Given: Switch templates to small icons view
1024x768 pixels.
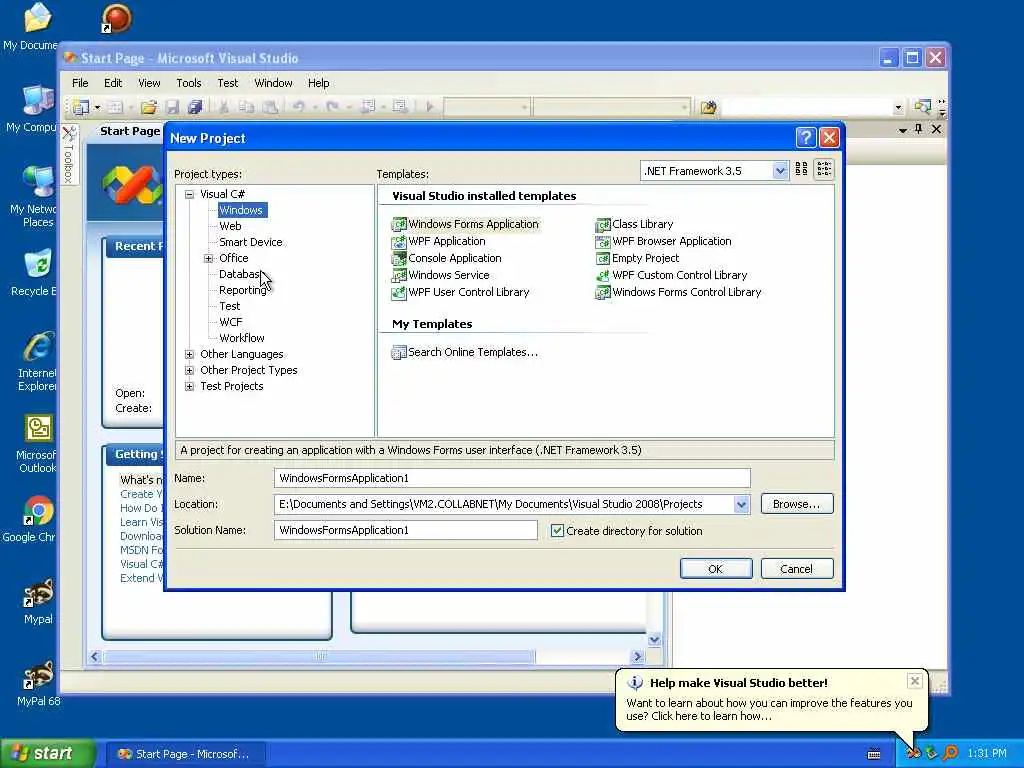Looking at the screenshot, I should pos(824,170).
